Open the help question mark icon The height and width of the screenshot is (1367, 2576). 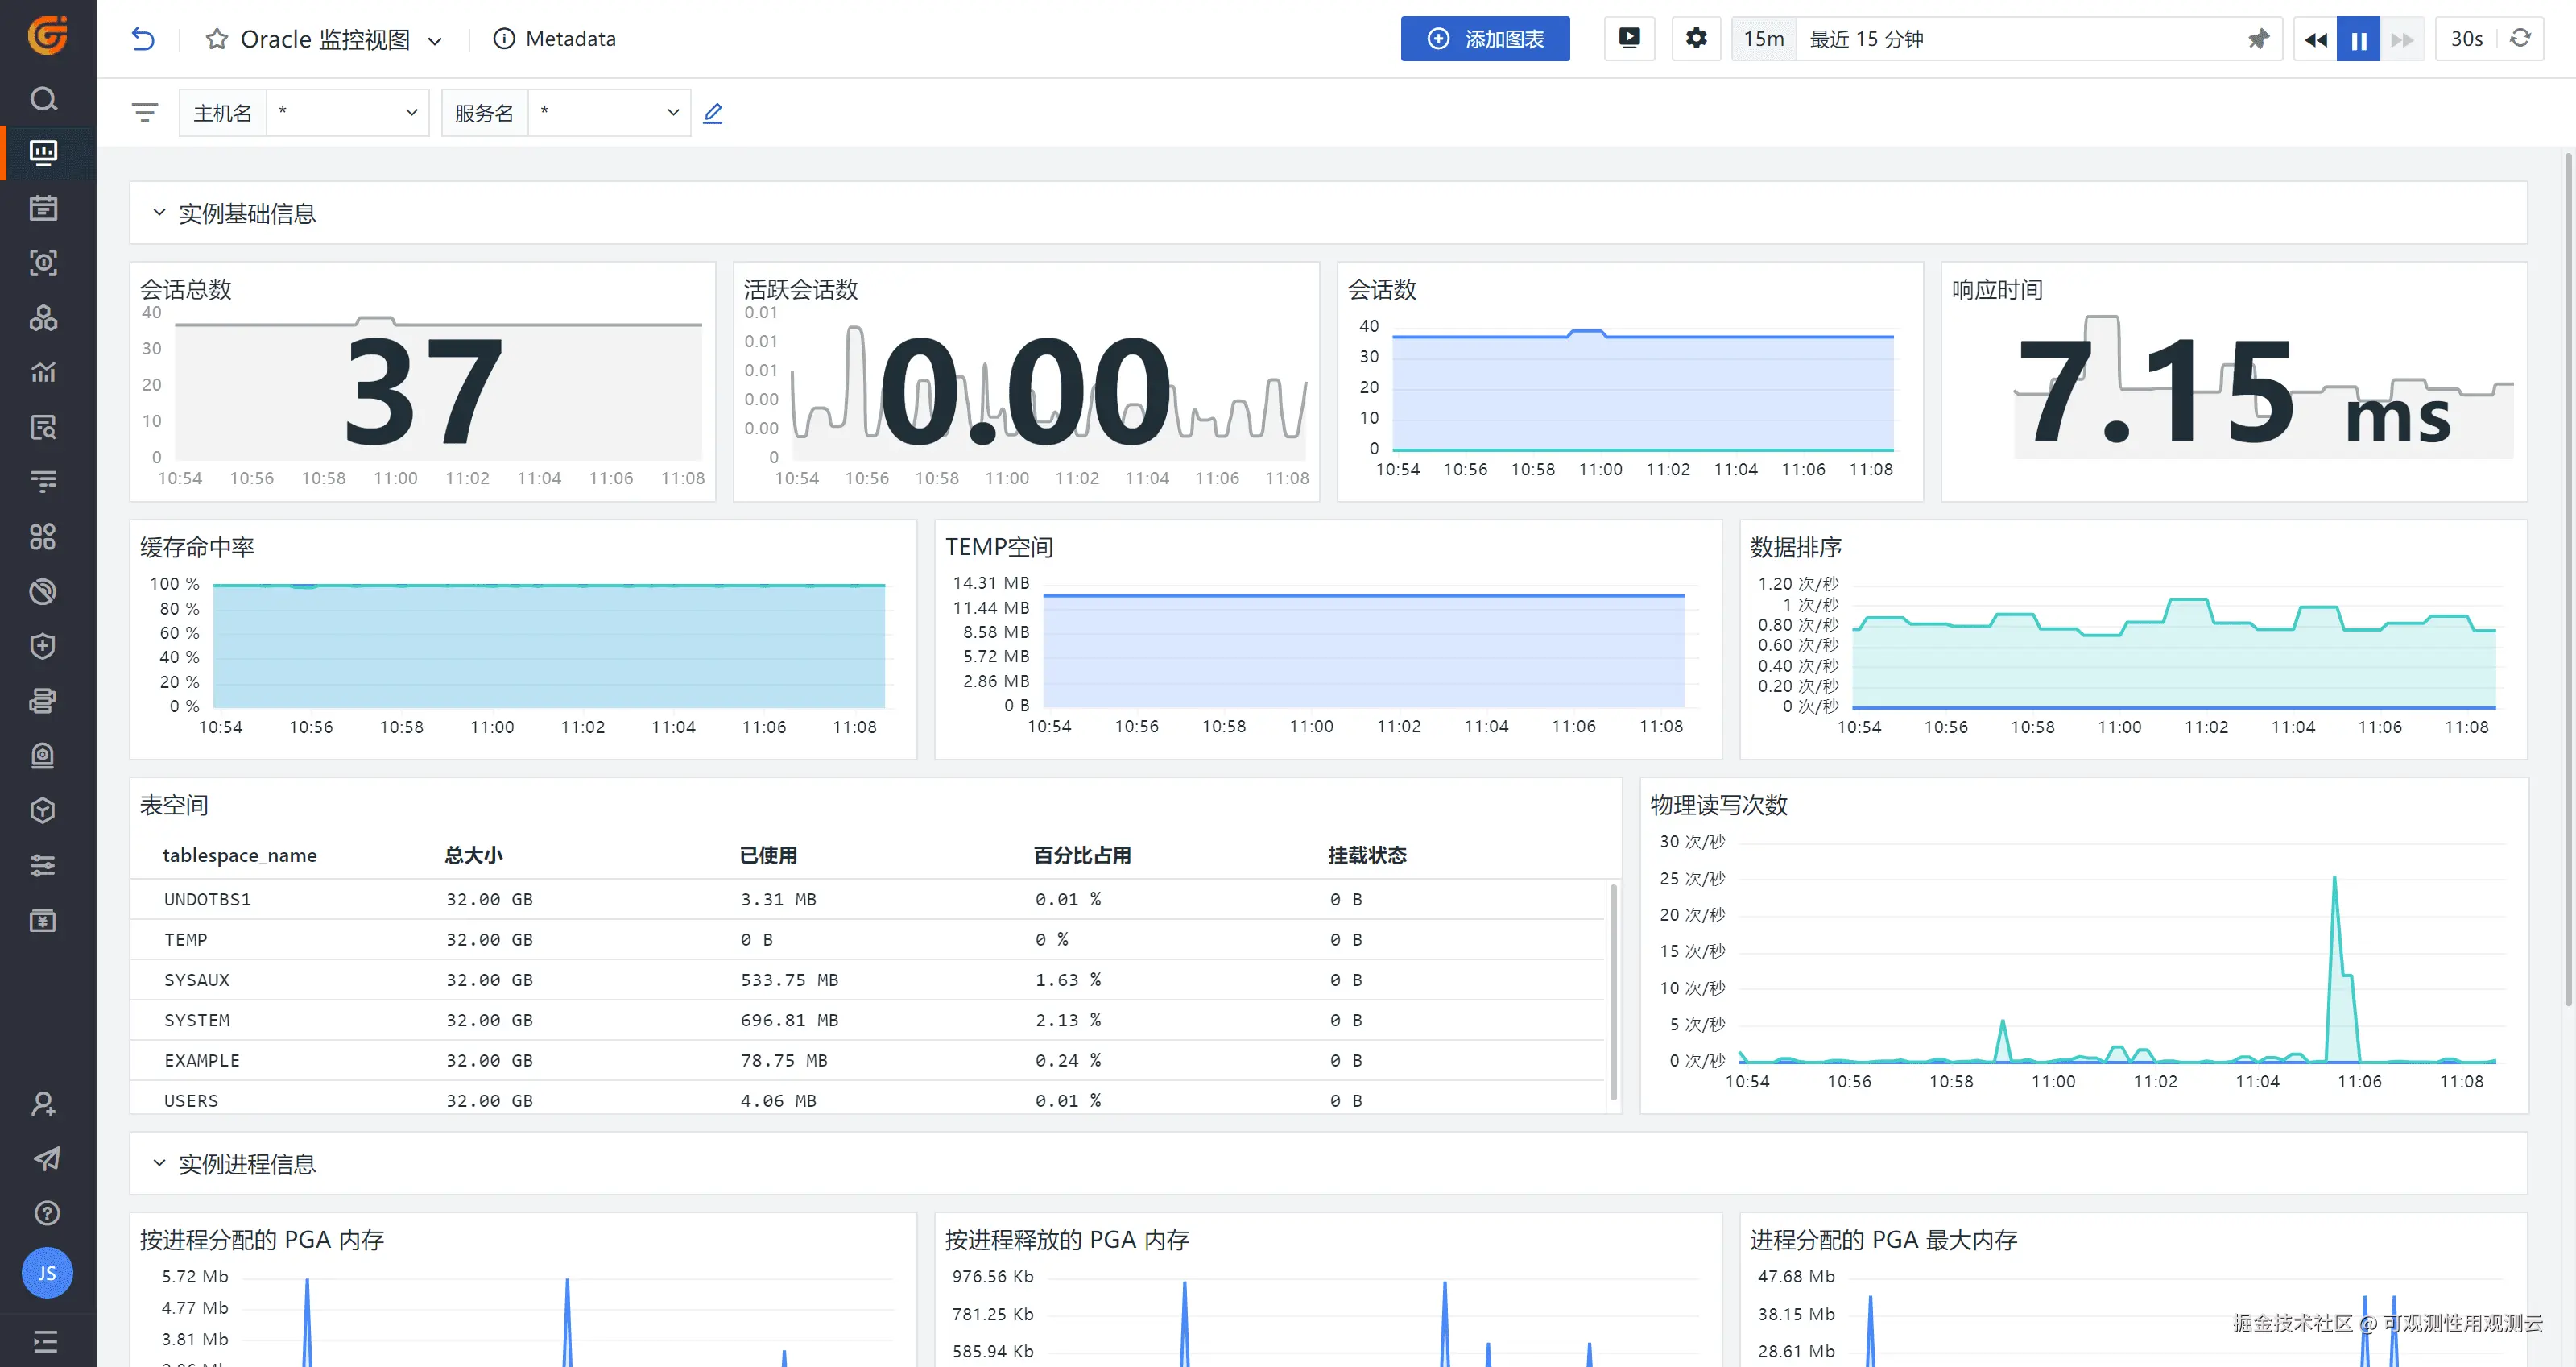tap(46, 1213)
